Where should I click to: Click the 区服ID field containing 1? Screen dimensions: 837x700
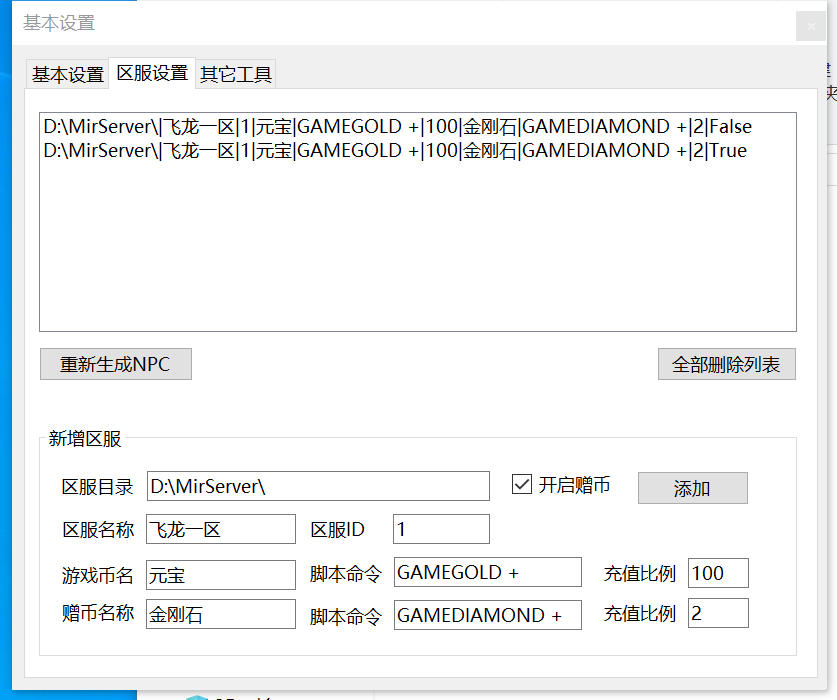coord(440,528)
